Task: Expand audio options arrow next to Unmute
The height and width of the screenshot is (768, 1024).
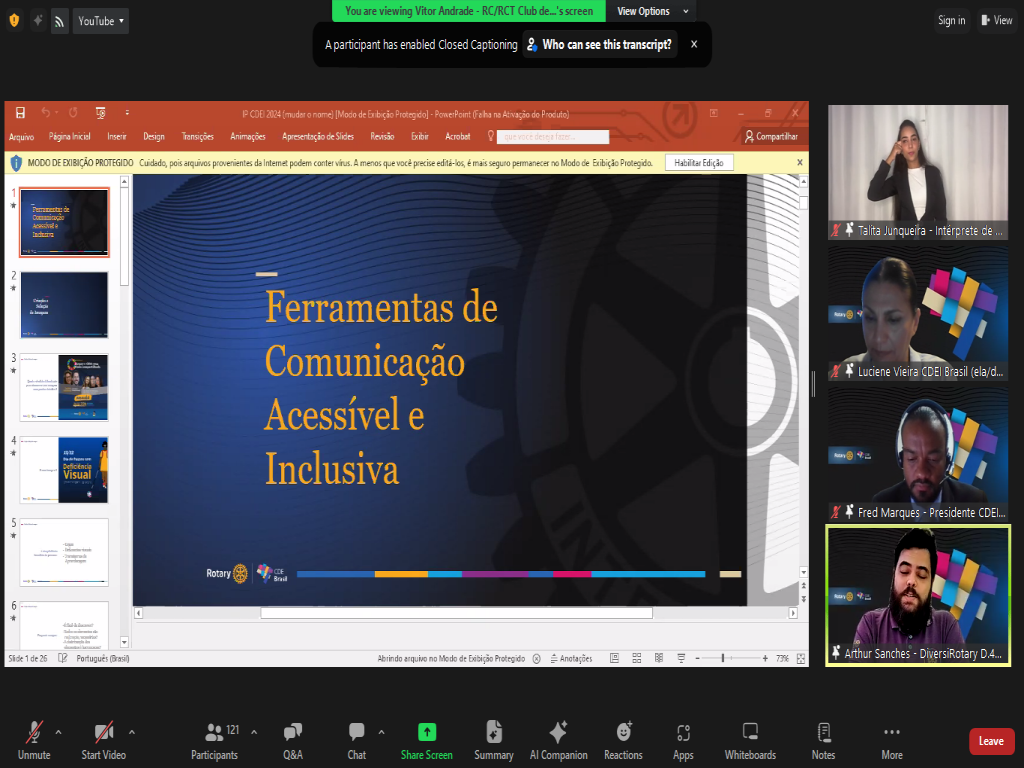Action: pyautogui.click(x=58, y=731)
